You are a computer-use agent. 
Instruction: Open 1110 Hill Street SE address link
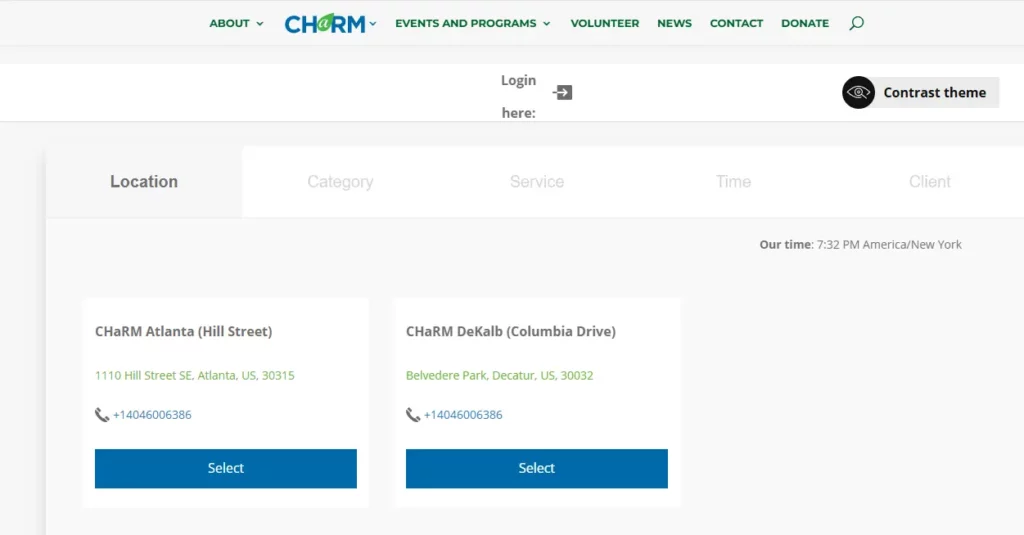[195, 376]
